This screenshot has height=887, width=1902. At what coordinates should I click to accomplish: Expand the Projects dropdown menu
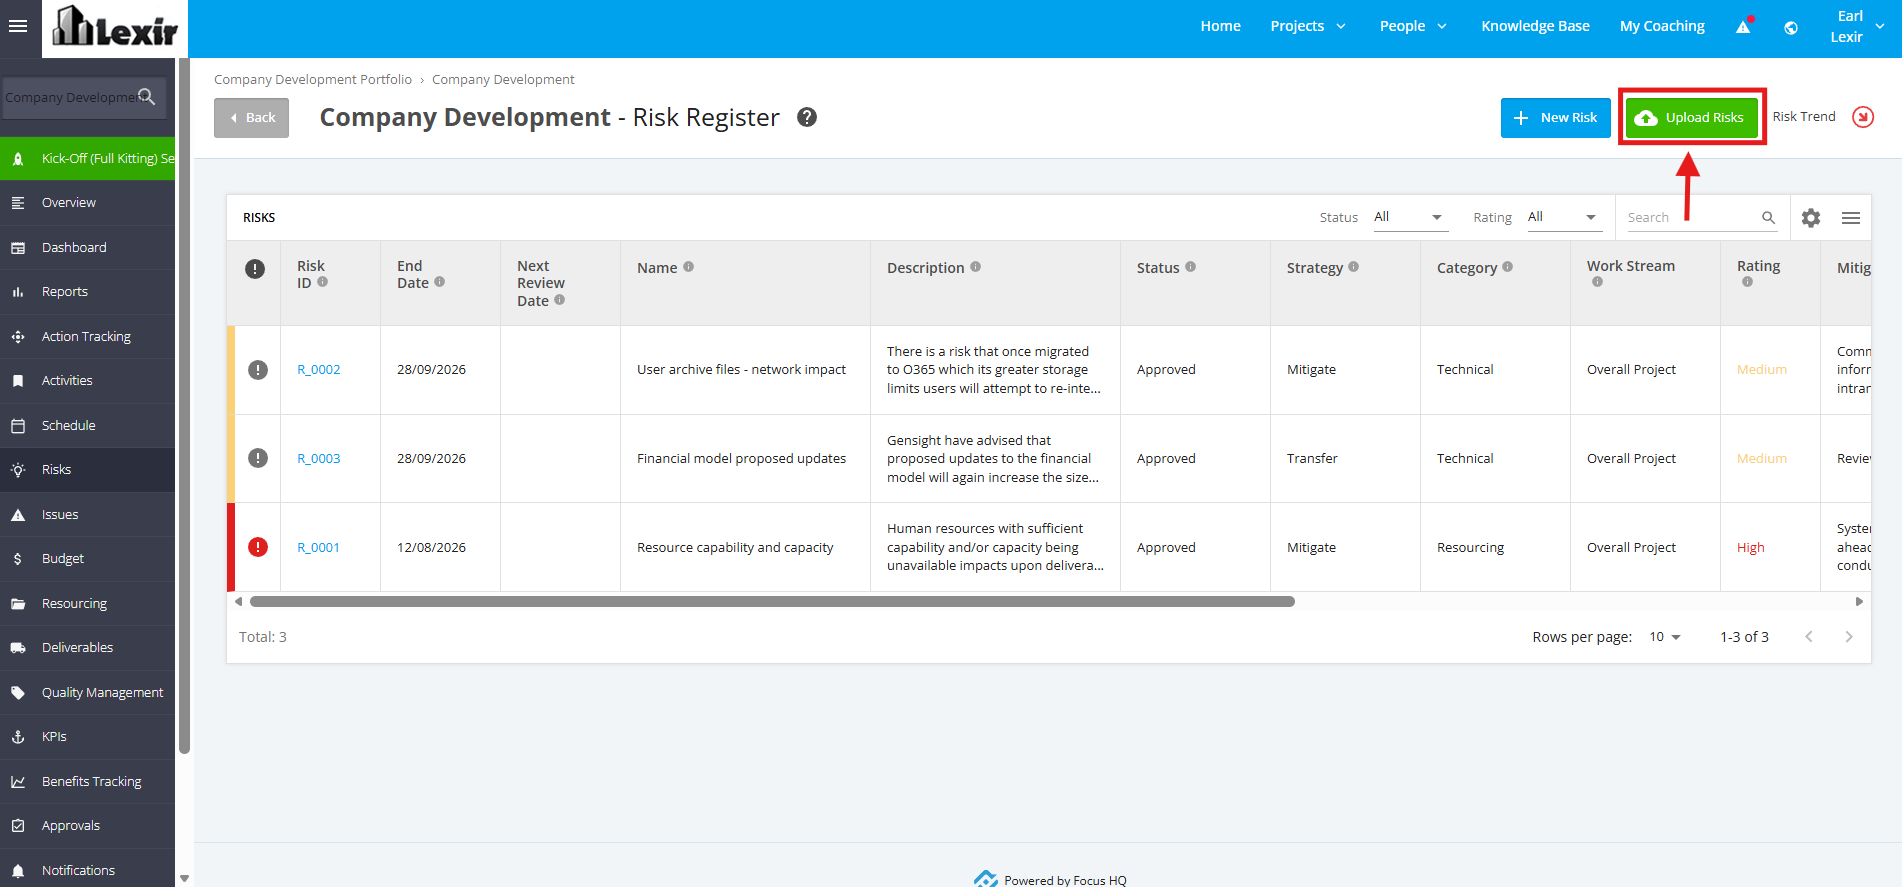click(1308, 26)
